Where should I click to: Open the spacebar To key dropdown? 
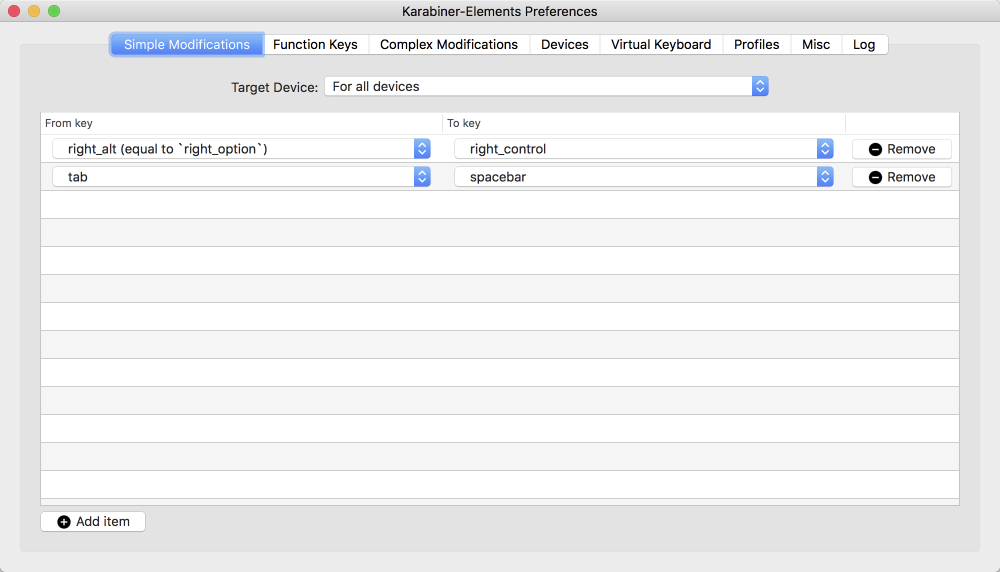[x=643, y=177]
